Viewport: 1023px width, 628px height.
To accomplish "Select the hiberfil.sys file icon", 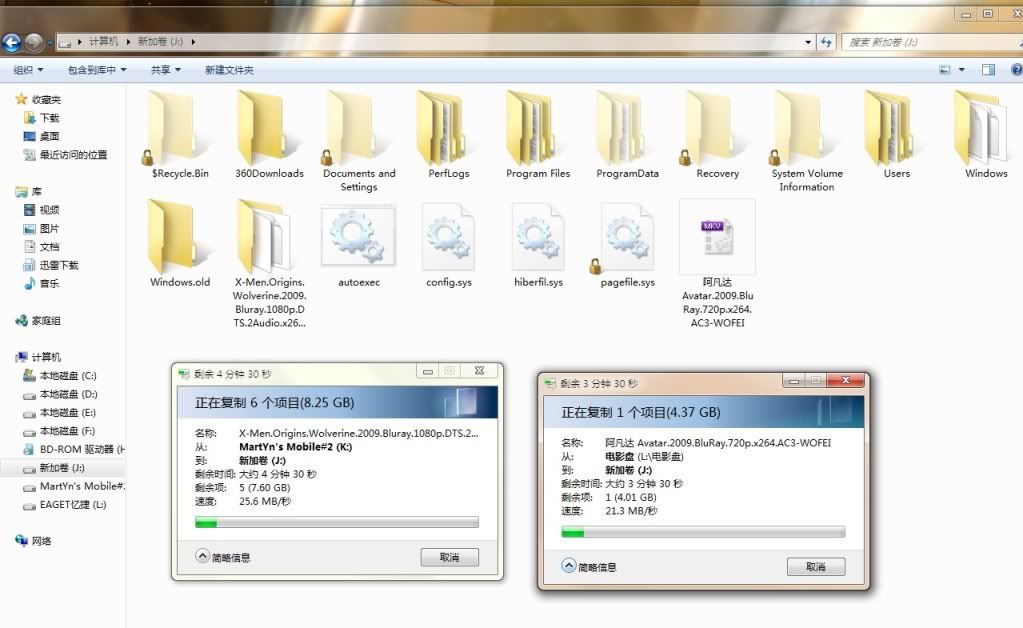I will pos(536,237).
